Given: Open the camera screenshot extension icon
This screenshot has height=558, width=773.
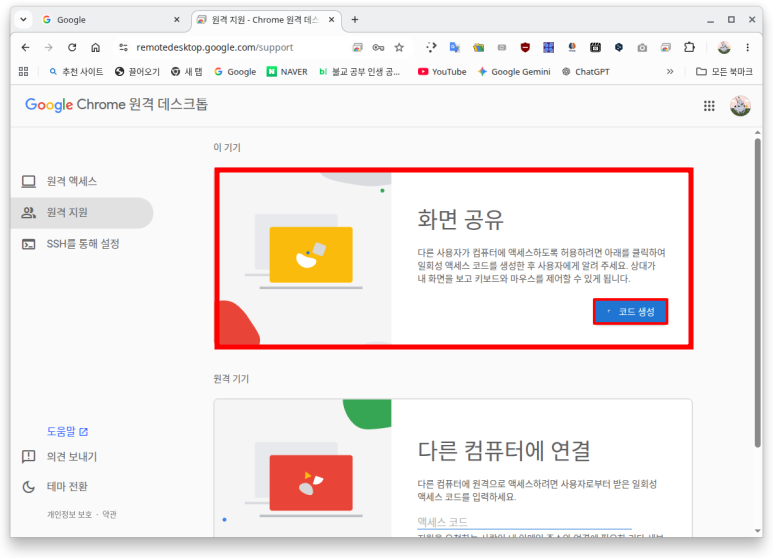Looking at the screenshot, I should click(x=642, y=47).
